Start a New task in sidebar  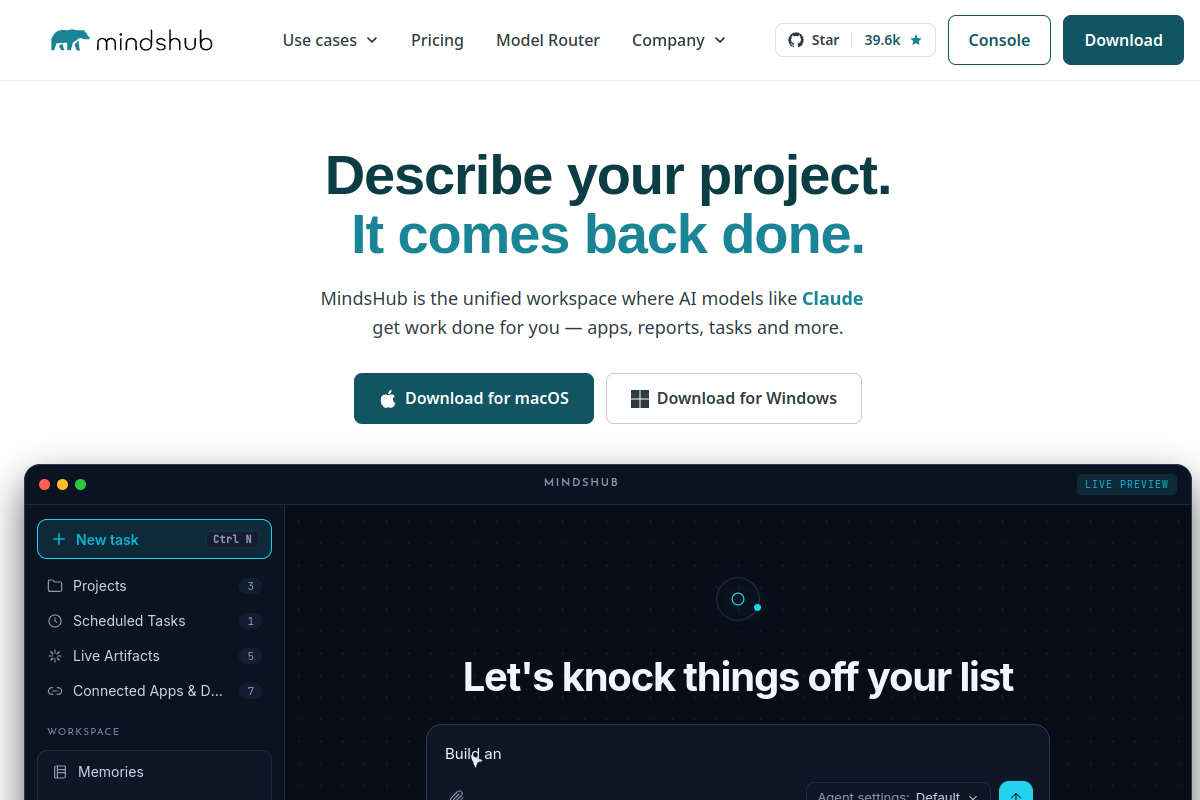(x=154, y=539)
